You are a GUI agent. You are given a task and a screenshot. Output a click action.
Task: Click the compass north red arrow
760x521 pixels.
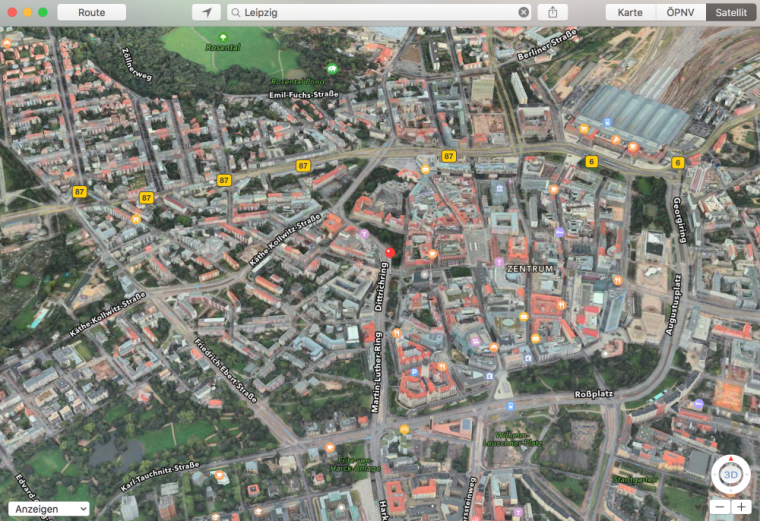(x=730, y=459)
